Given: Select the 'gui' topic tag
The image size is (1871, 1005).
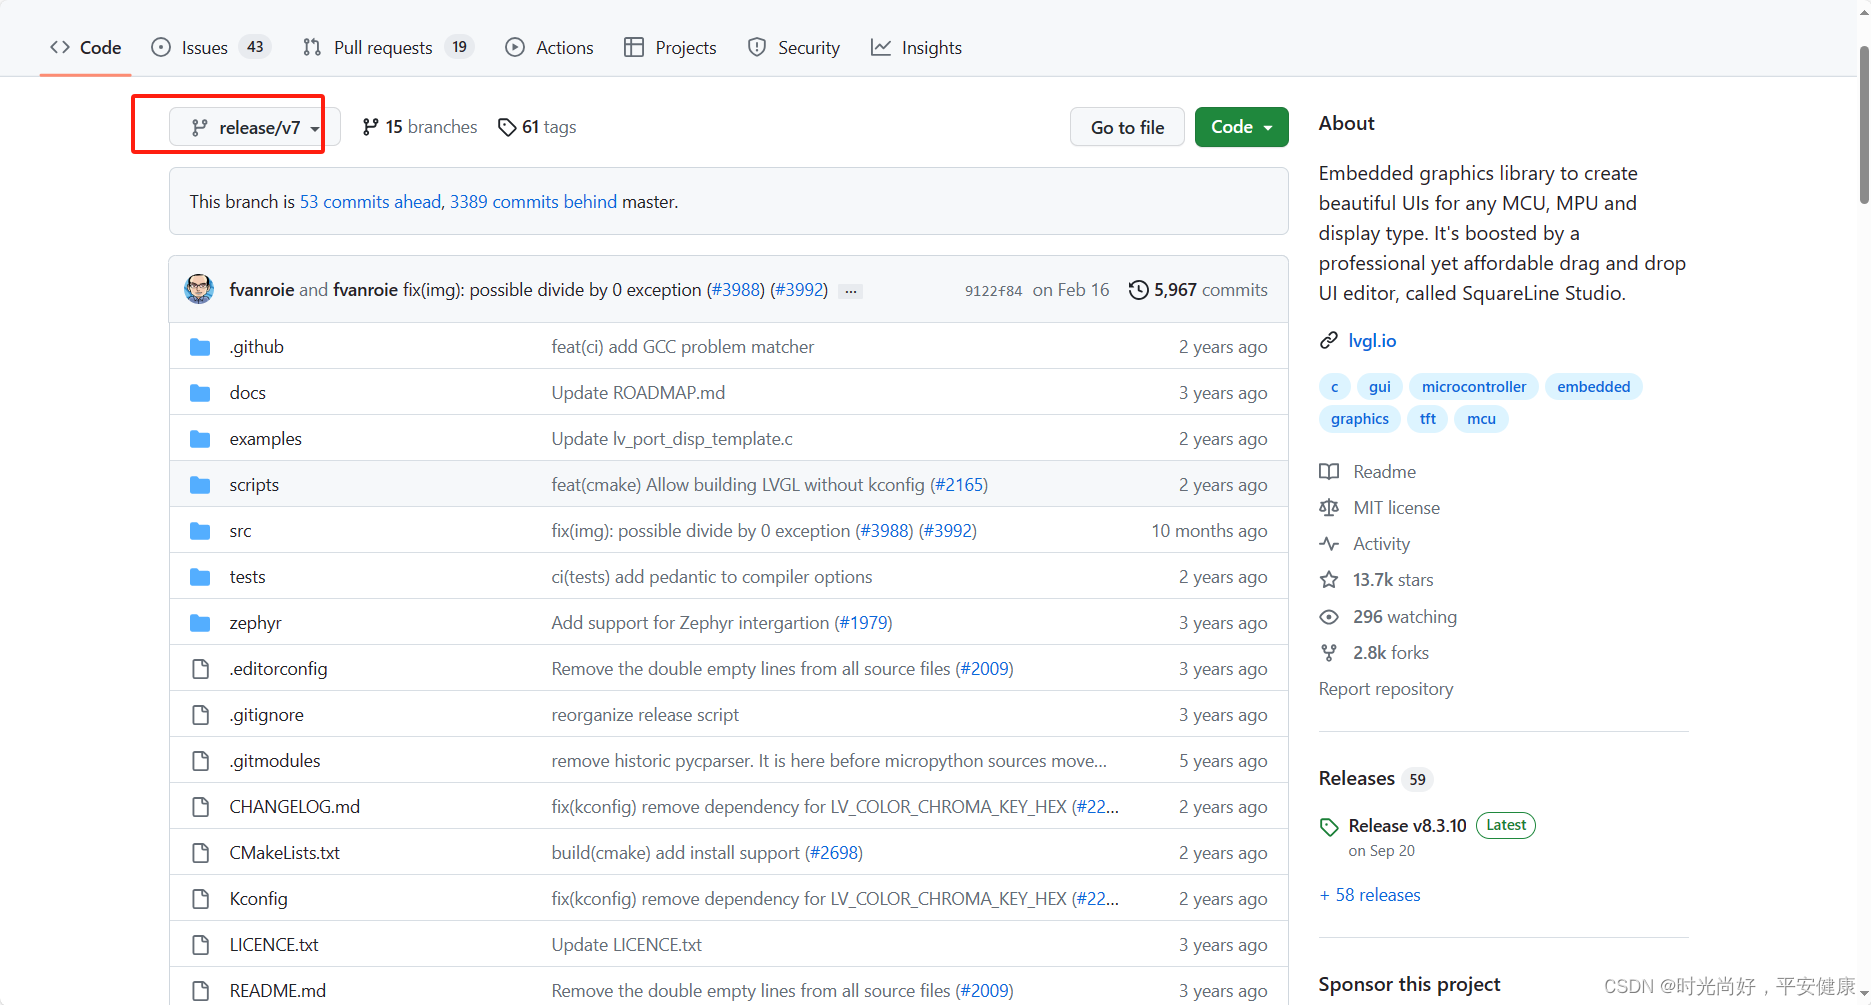Looking at the screenshot, I should pos(1380,387).
